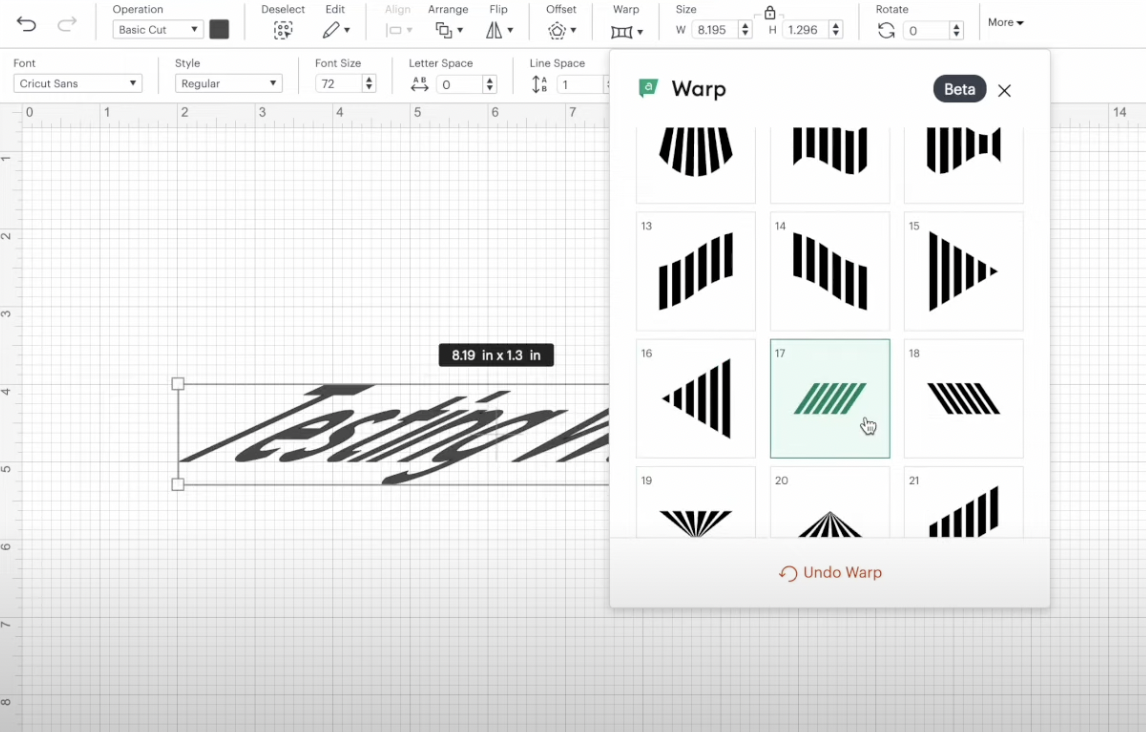Increase Font Size using the stepper
1146x732 pixels.
[368, 79]
